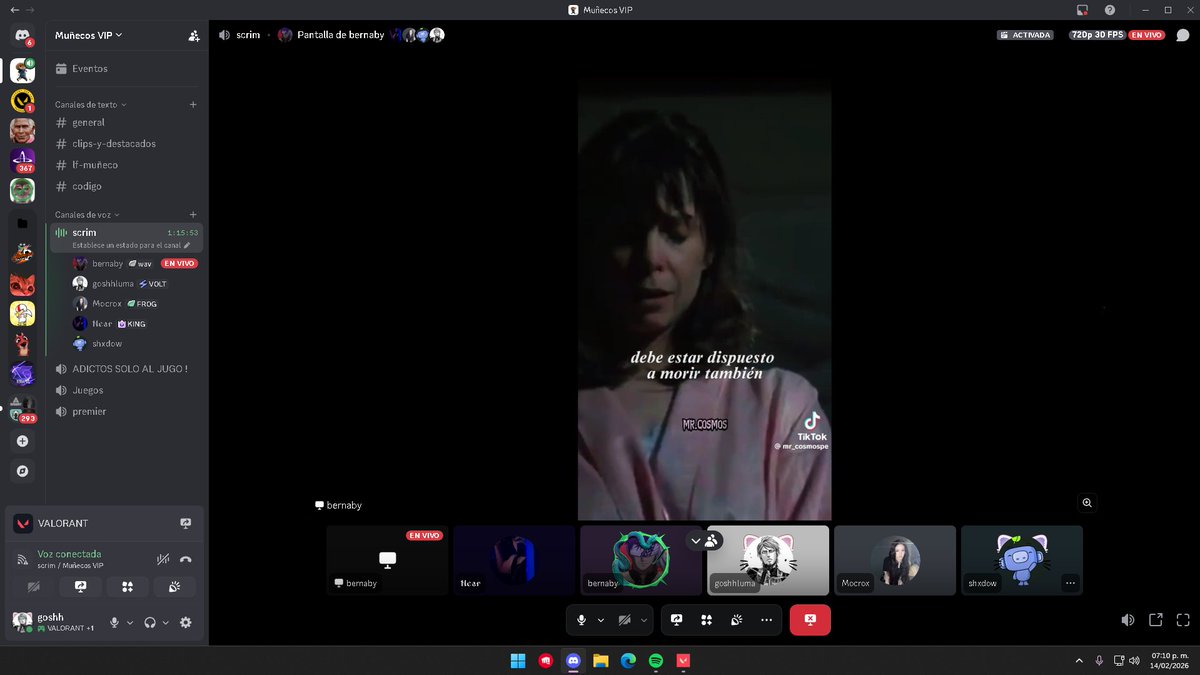
Task: Open activities launcher in bottom call bar
Action: (x=706, y=620)
